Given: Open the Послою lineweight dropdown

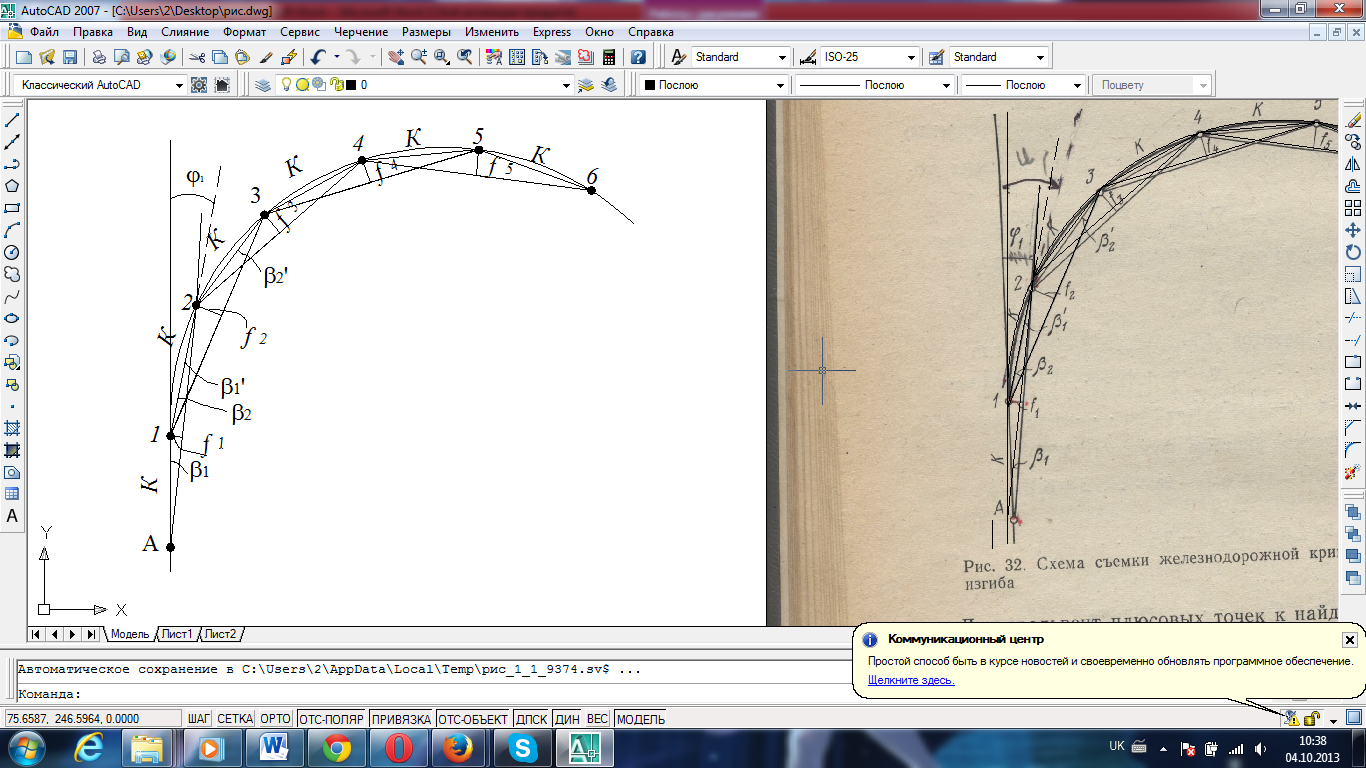Looking at the screenshot, I should click(1076, 85).
